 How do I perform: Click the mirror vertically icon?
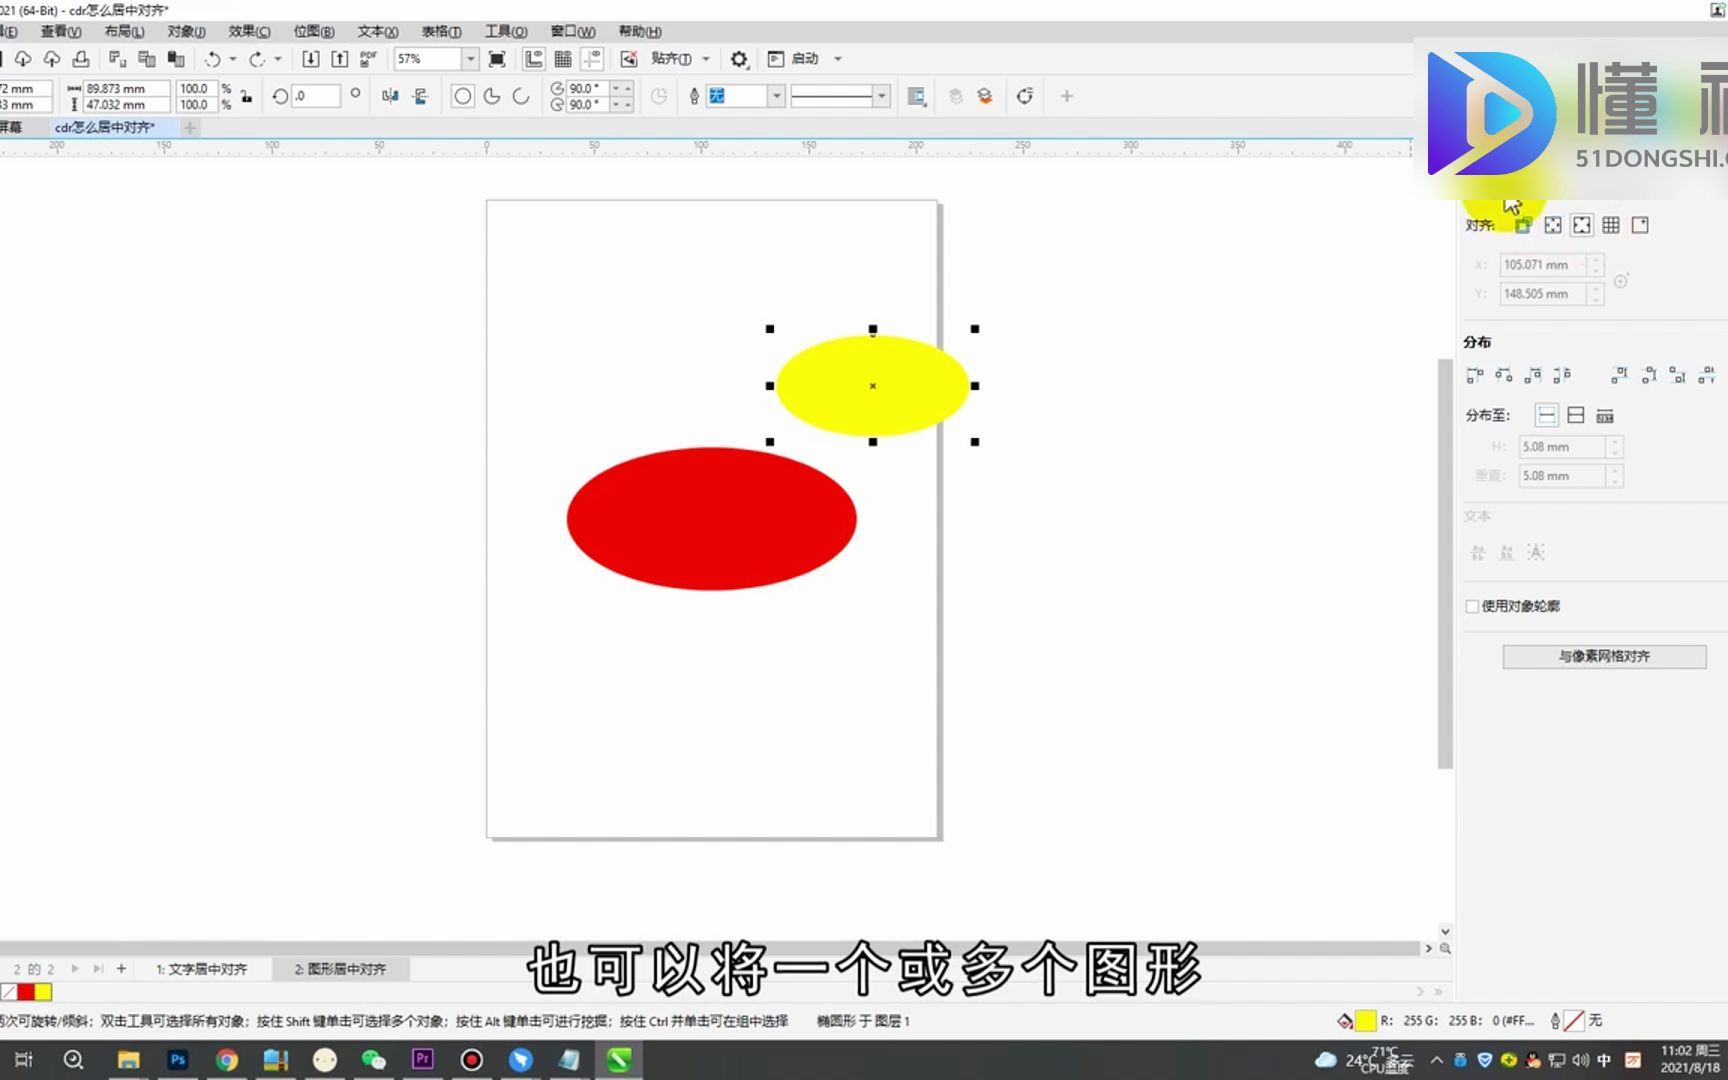[x=420, y=96]
